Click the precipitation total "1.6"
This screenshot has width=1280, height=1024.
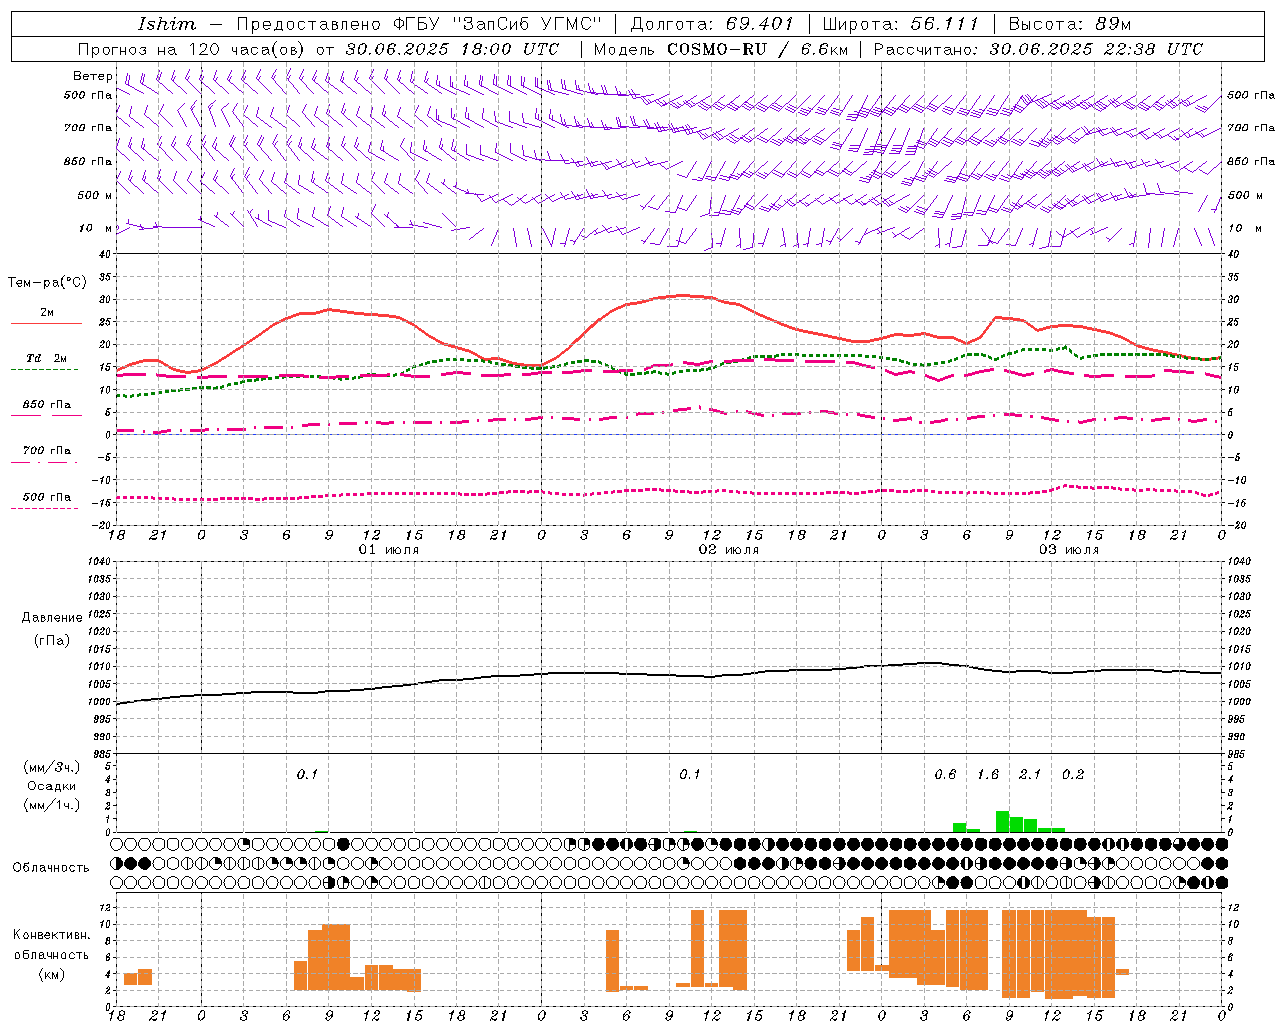click(988, 775)
